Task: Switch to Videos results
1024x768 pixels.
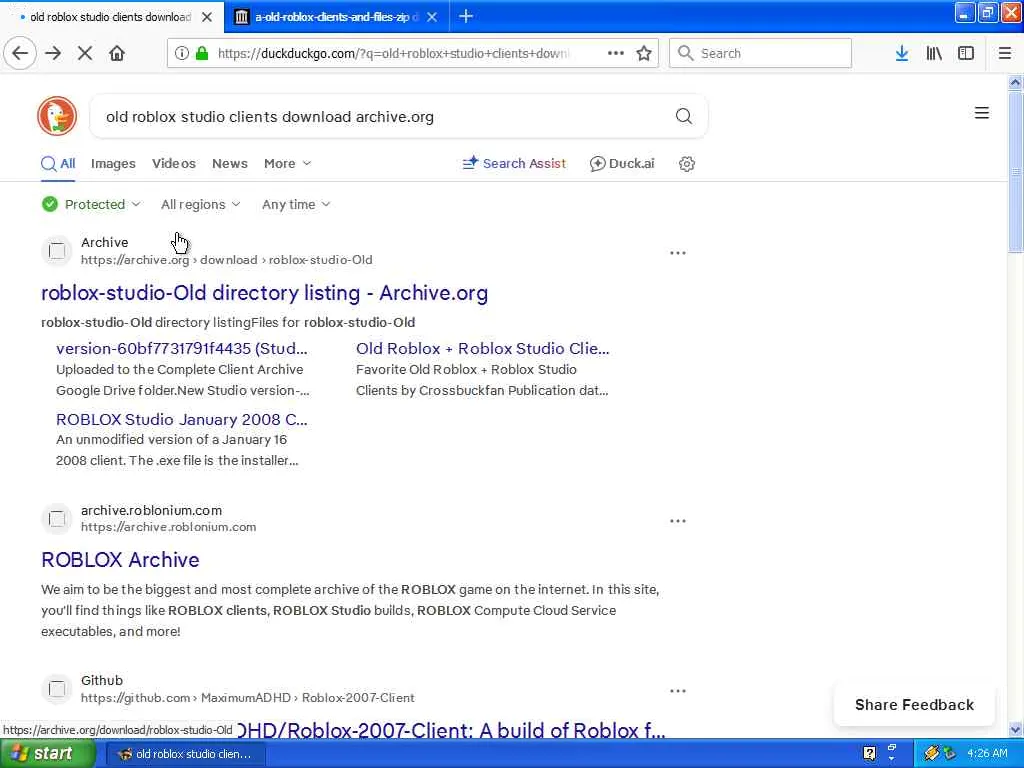Action: point(174,163)
